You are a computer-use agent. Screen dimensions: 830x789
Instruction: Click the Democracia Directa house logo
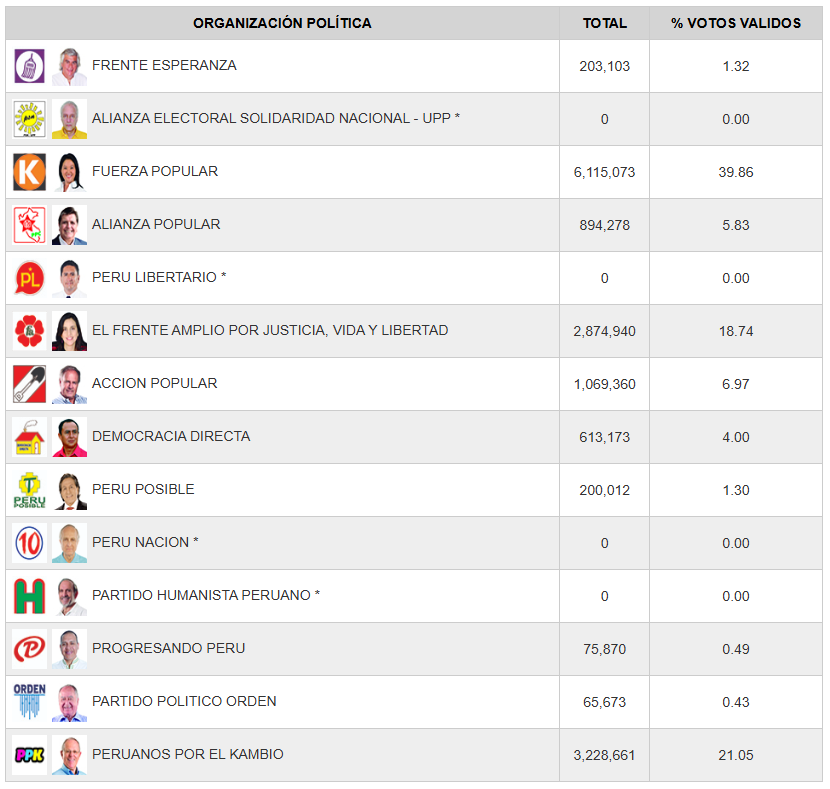pos(30,437)
